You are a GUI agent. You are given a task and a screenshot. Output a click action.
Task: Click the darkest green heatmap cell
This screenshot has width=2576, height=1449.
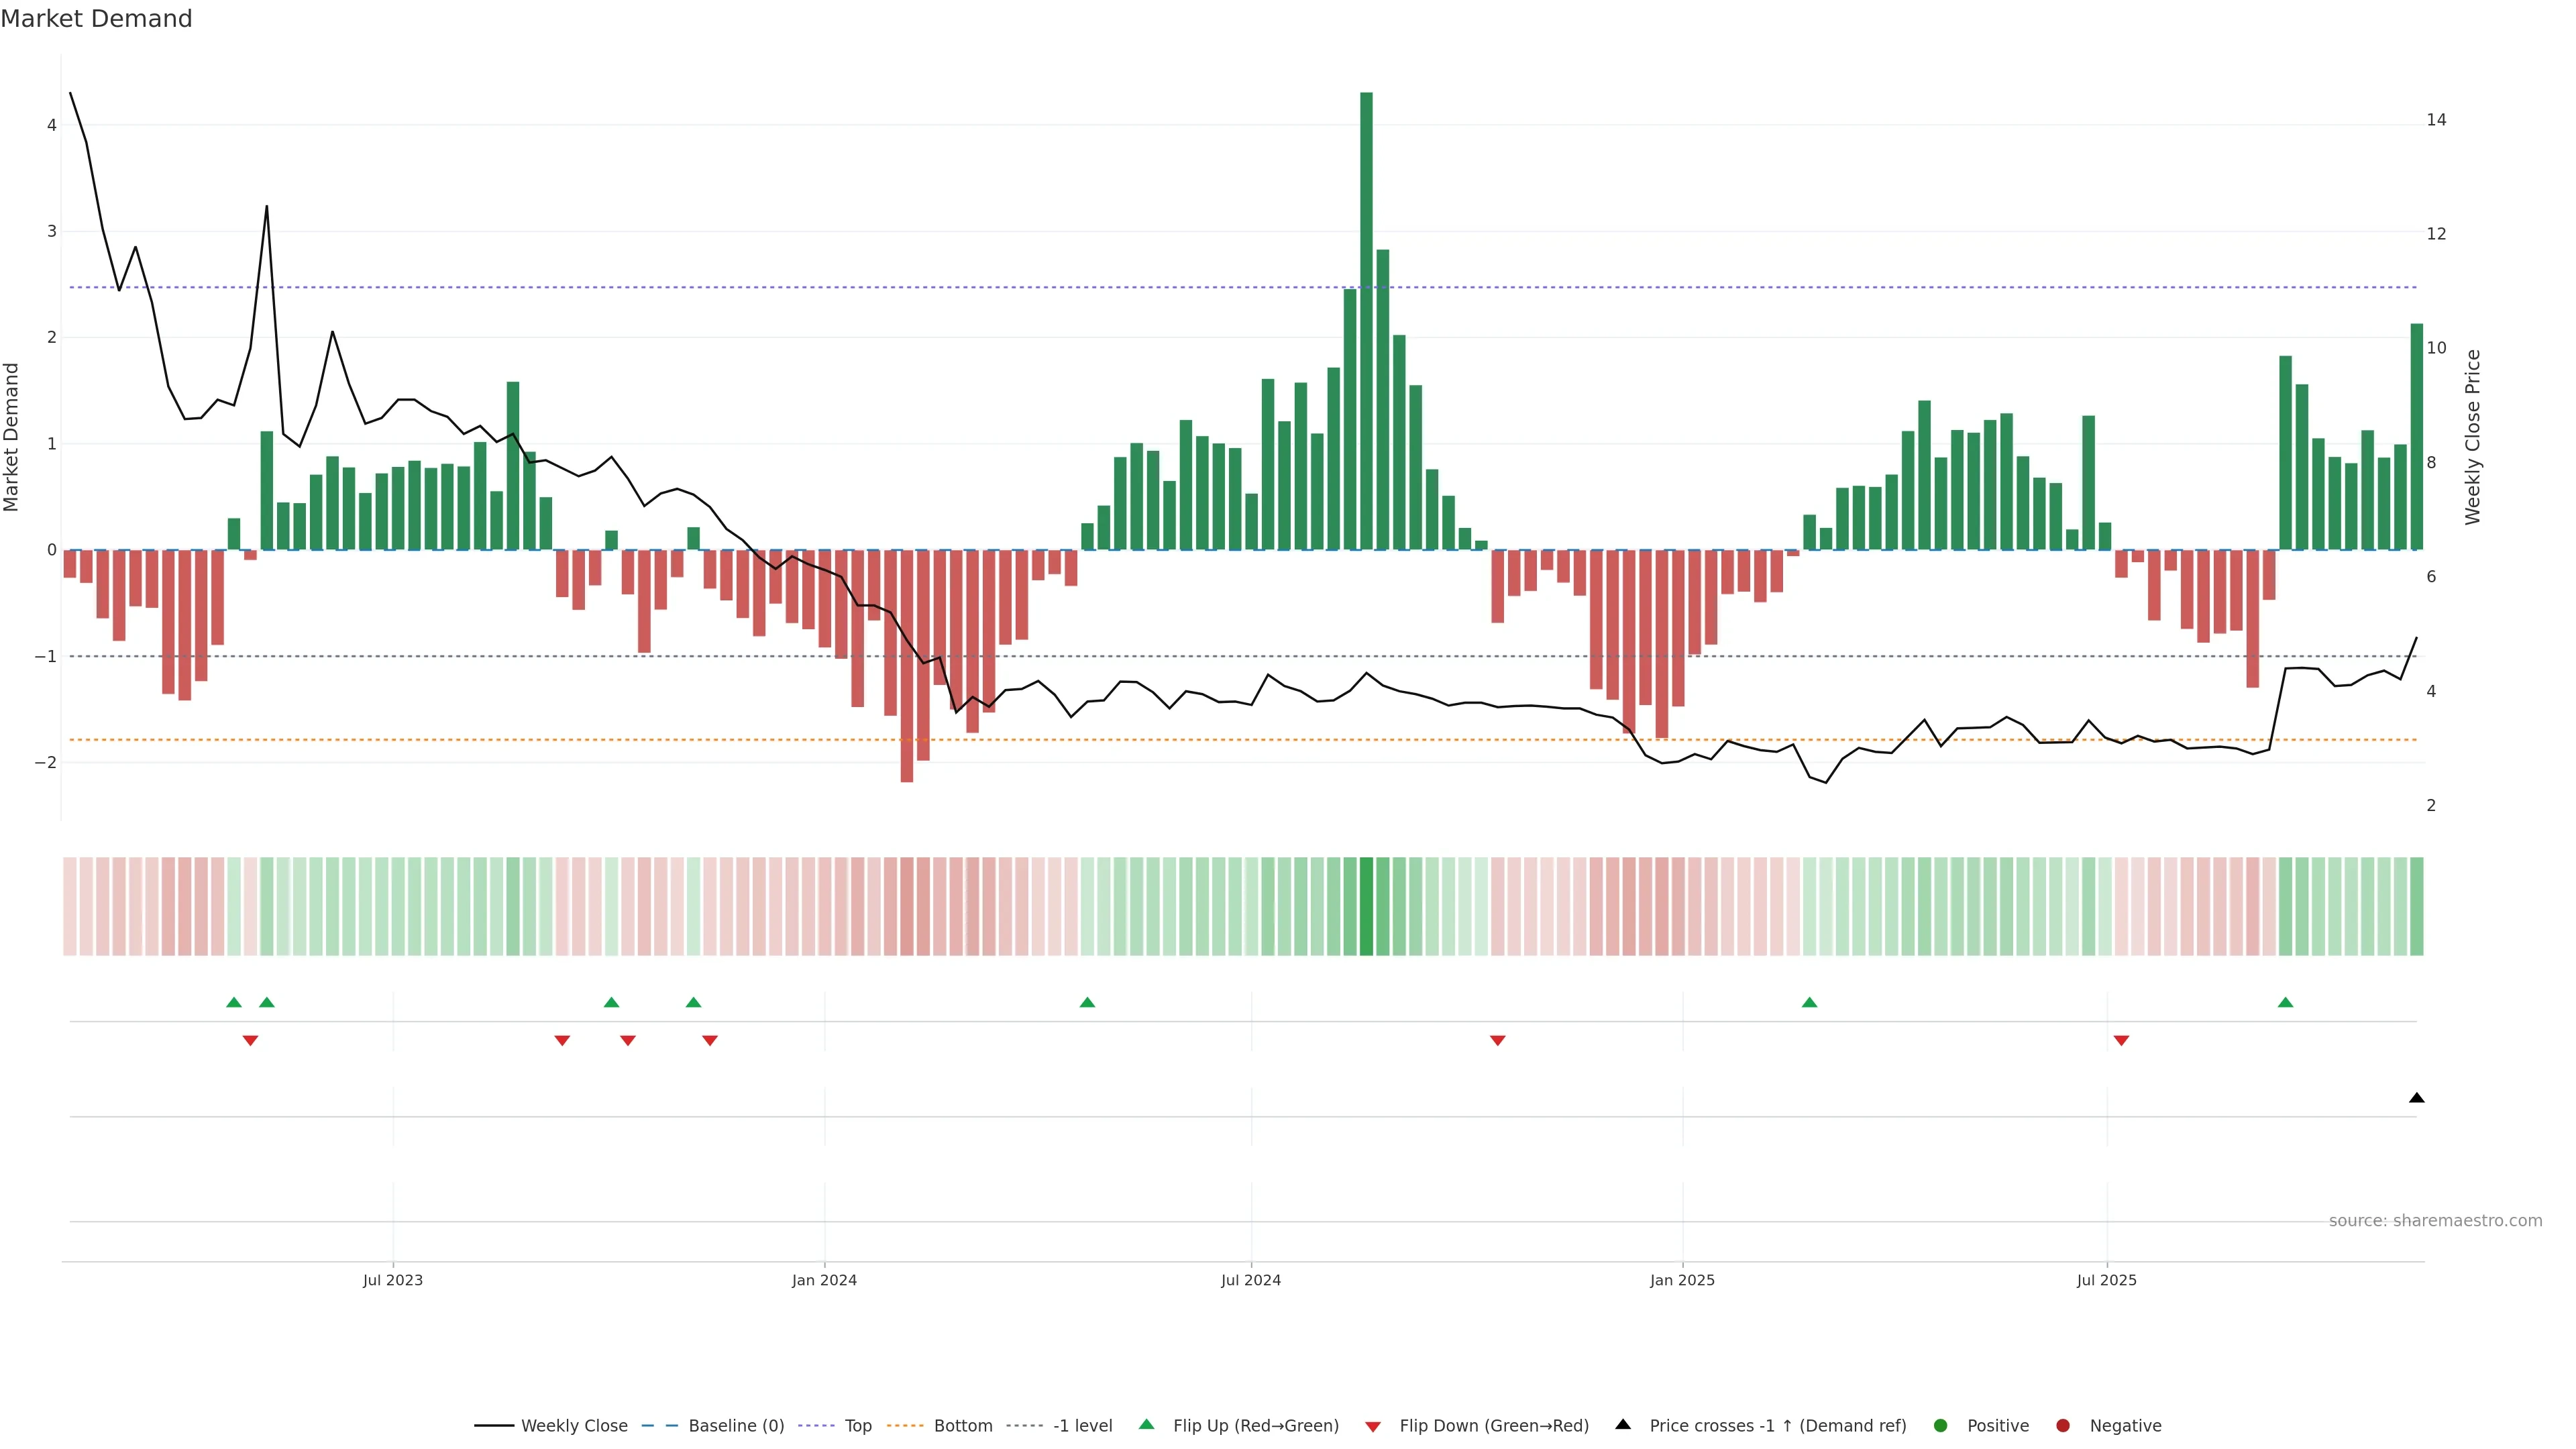pos(1366,906)
